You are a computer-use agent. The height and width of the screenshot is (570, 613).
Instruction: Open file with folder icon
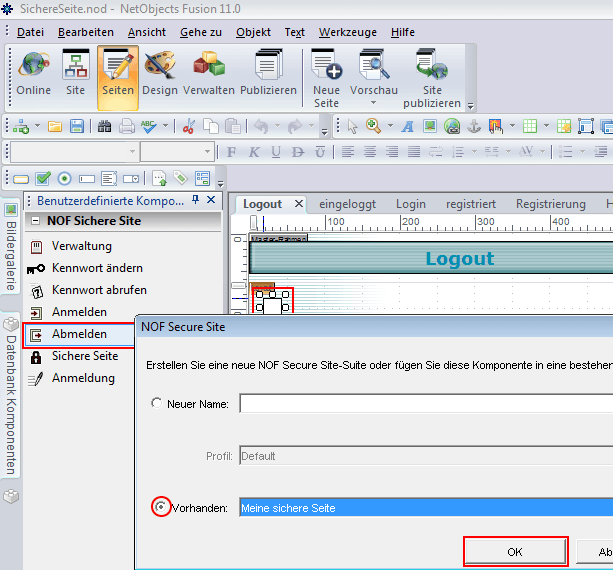pyautogui.click(x=55, y=126)
